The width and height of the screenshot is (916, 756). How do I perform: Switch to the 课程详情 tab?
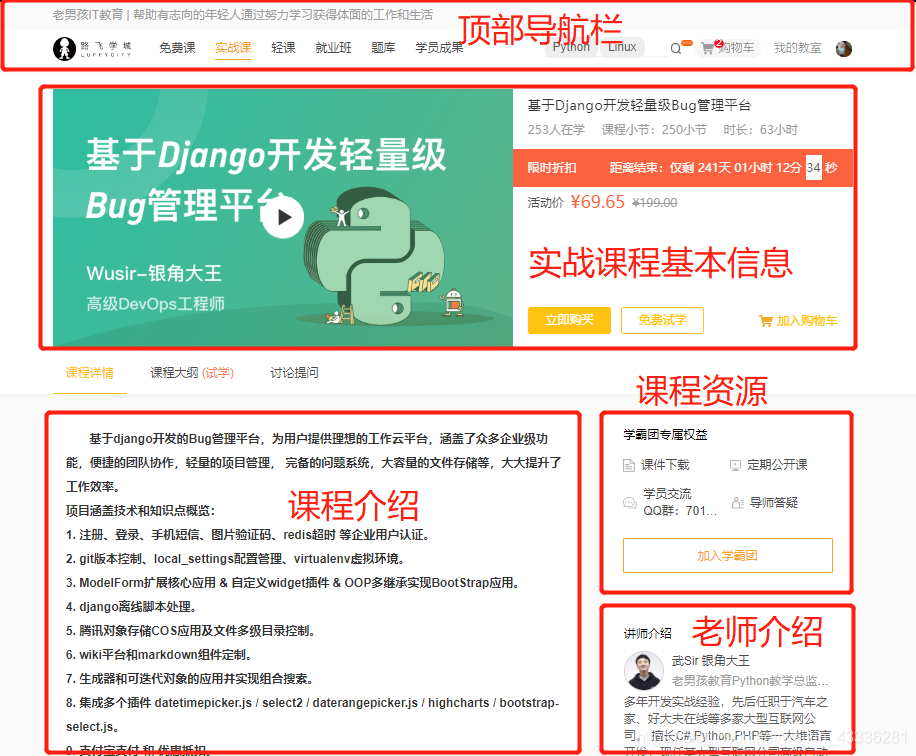[89, 373]
